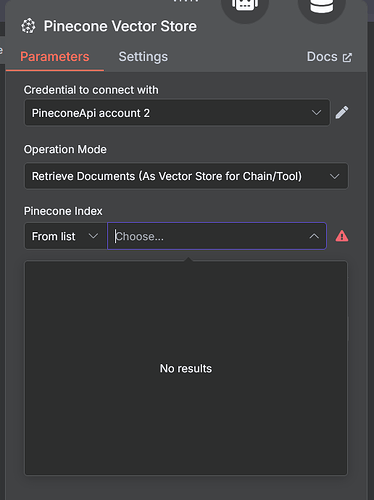Screen dimensions: 374x500
Task: Open the Operation Mode dropdown
Action: pos(186,176)
